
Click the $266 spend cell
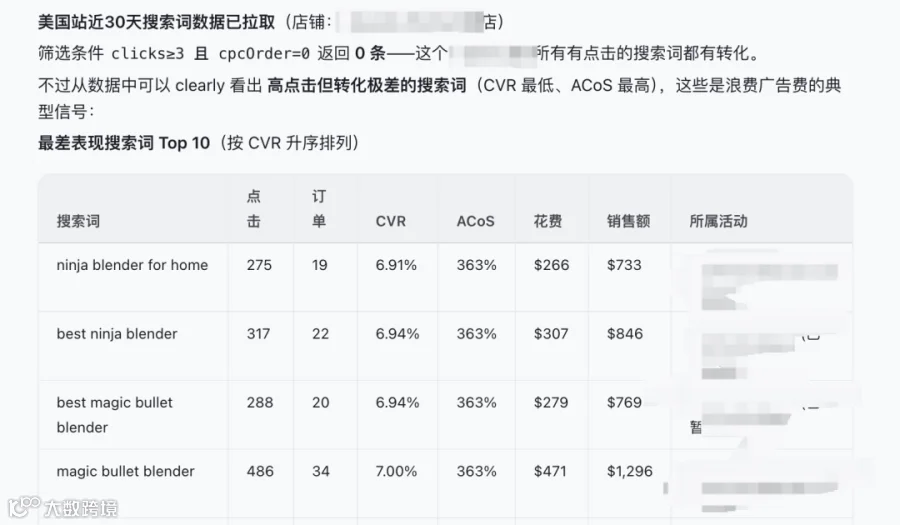(x=551, y=265)
